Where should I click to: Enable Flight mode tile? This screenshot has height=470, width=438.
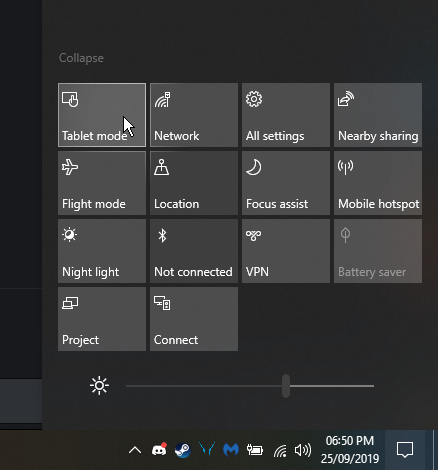tap(102, 183)
